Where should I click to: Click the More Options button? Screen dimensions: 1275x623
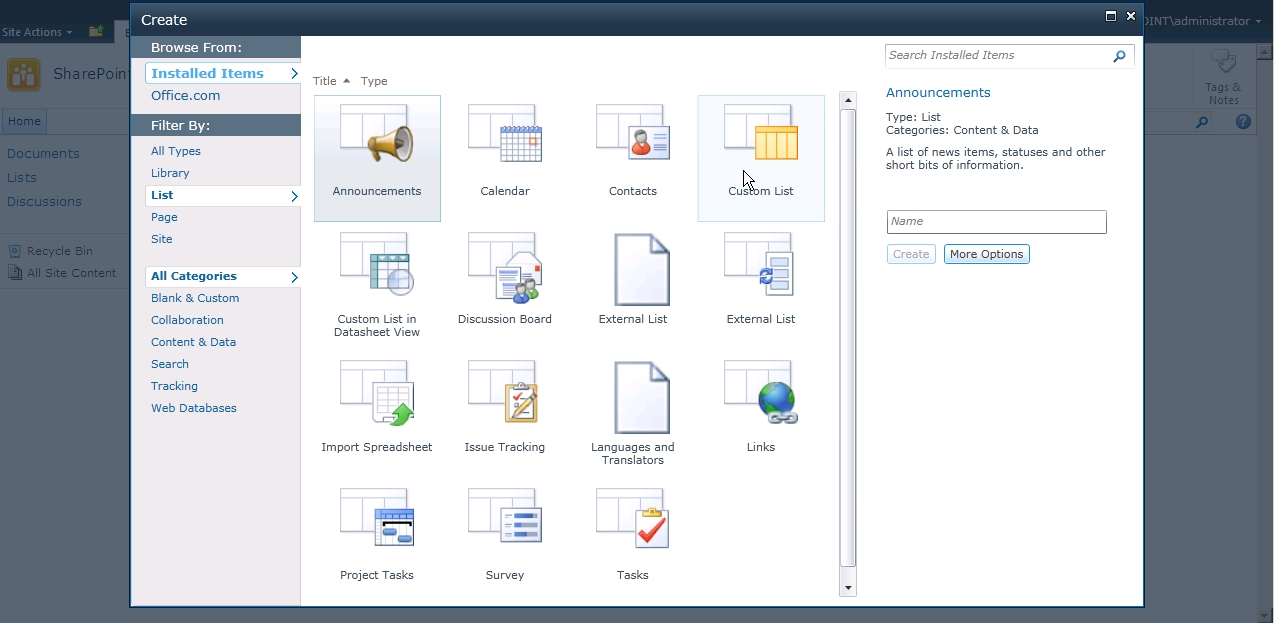click(986, 254)
